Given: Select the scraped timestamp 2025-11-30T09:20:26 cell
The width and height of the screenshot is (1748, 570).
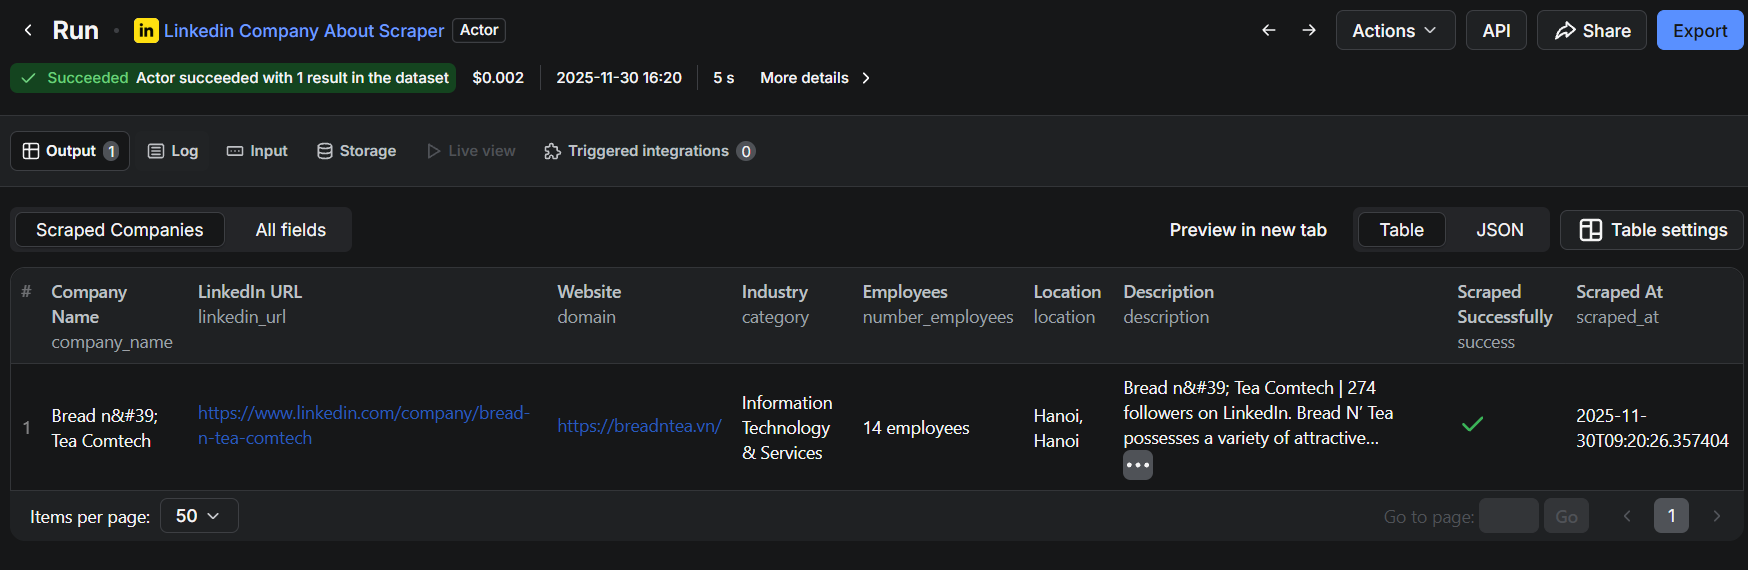Looking at the screenshot, I should 1652,428.
